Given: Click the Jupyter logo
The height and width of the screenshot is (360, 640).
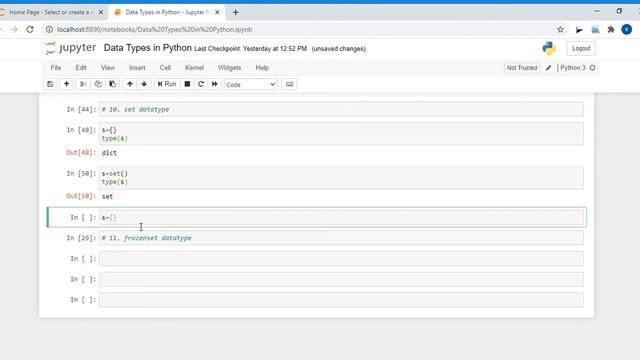Looking at the screenshot, I should 71,48.
